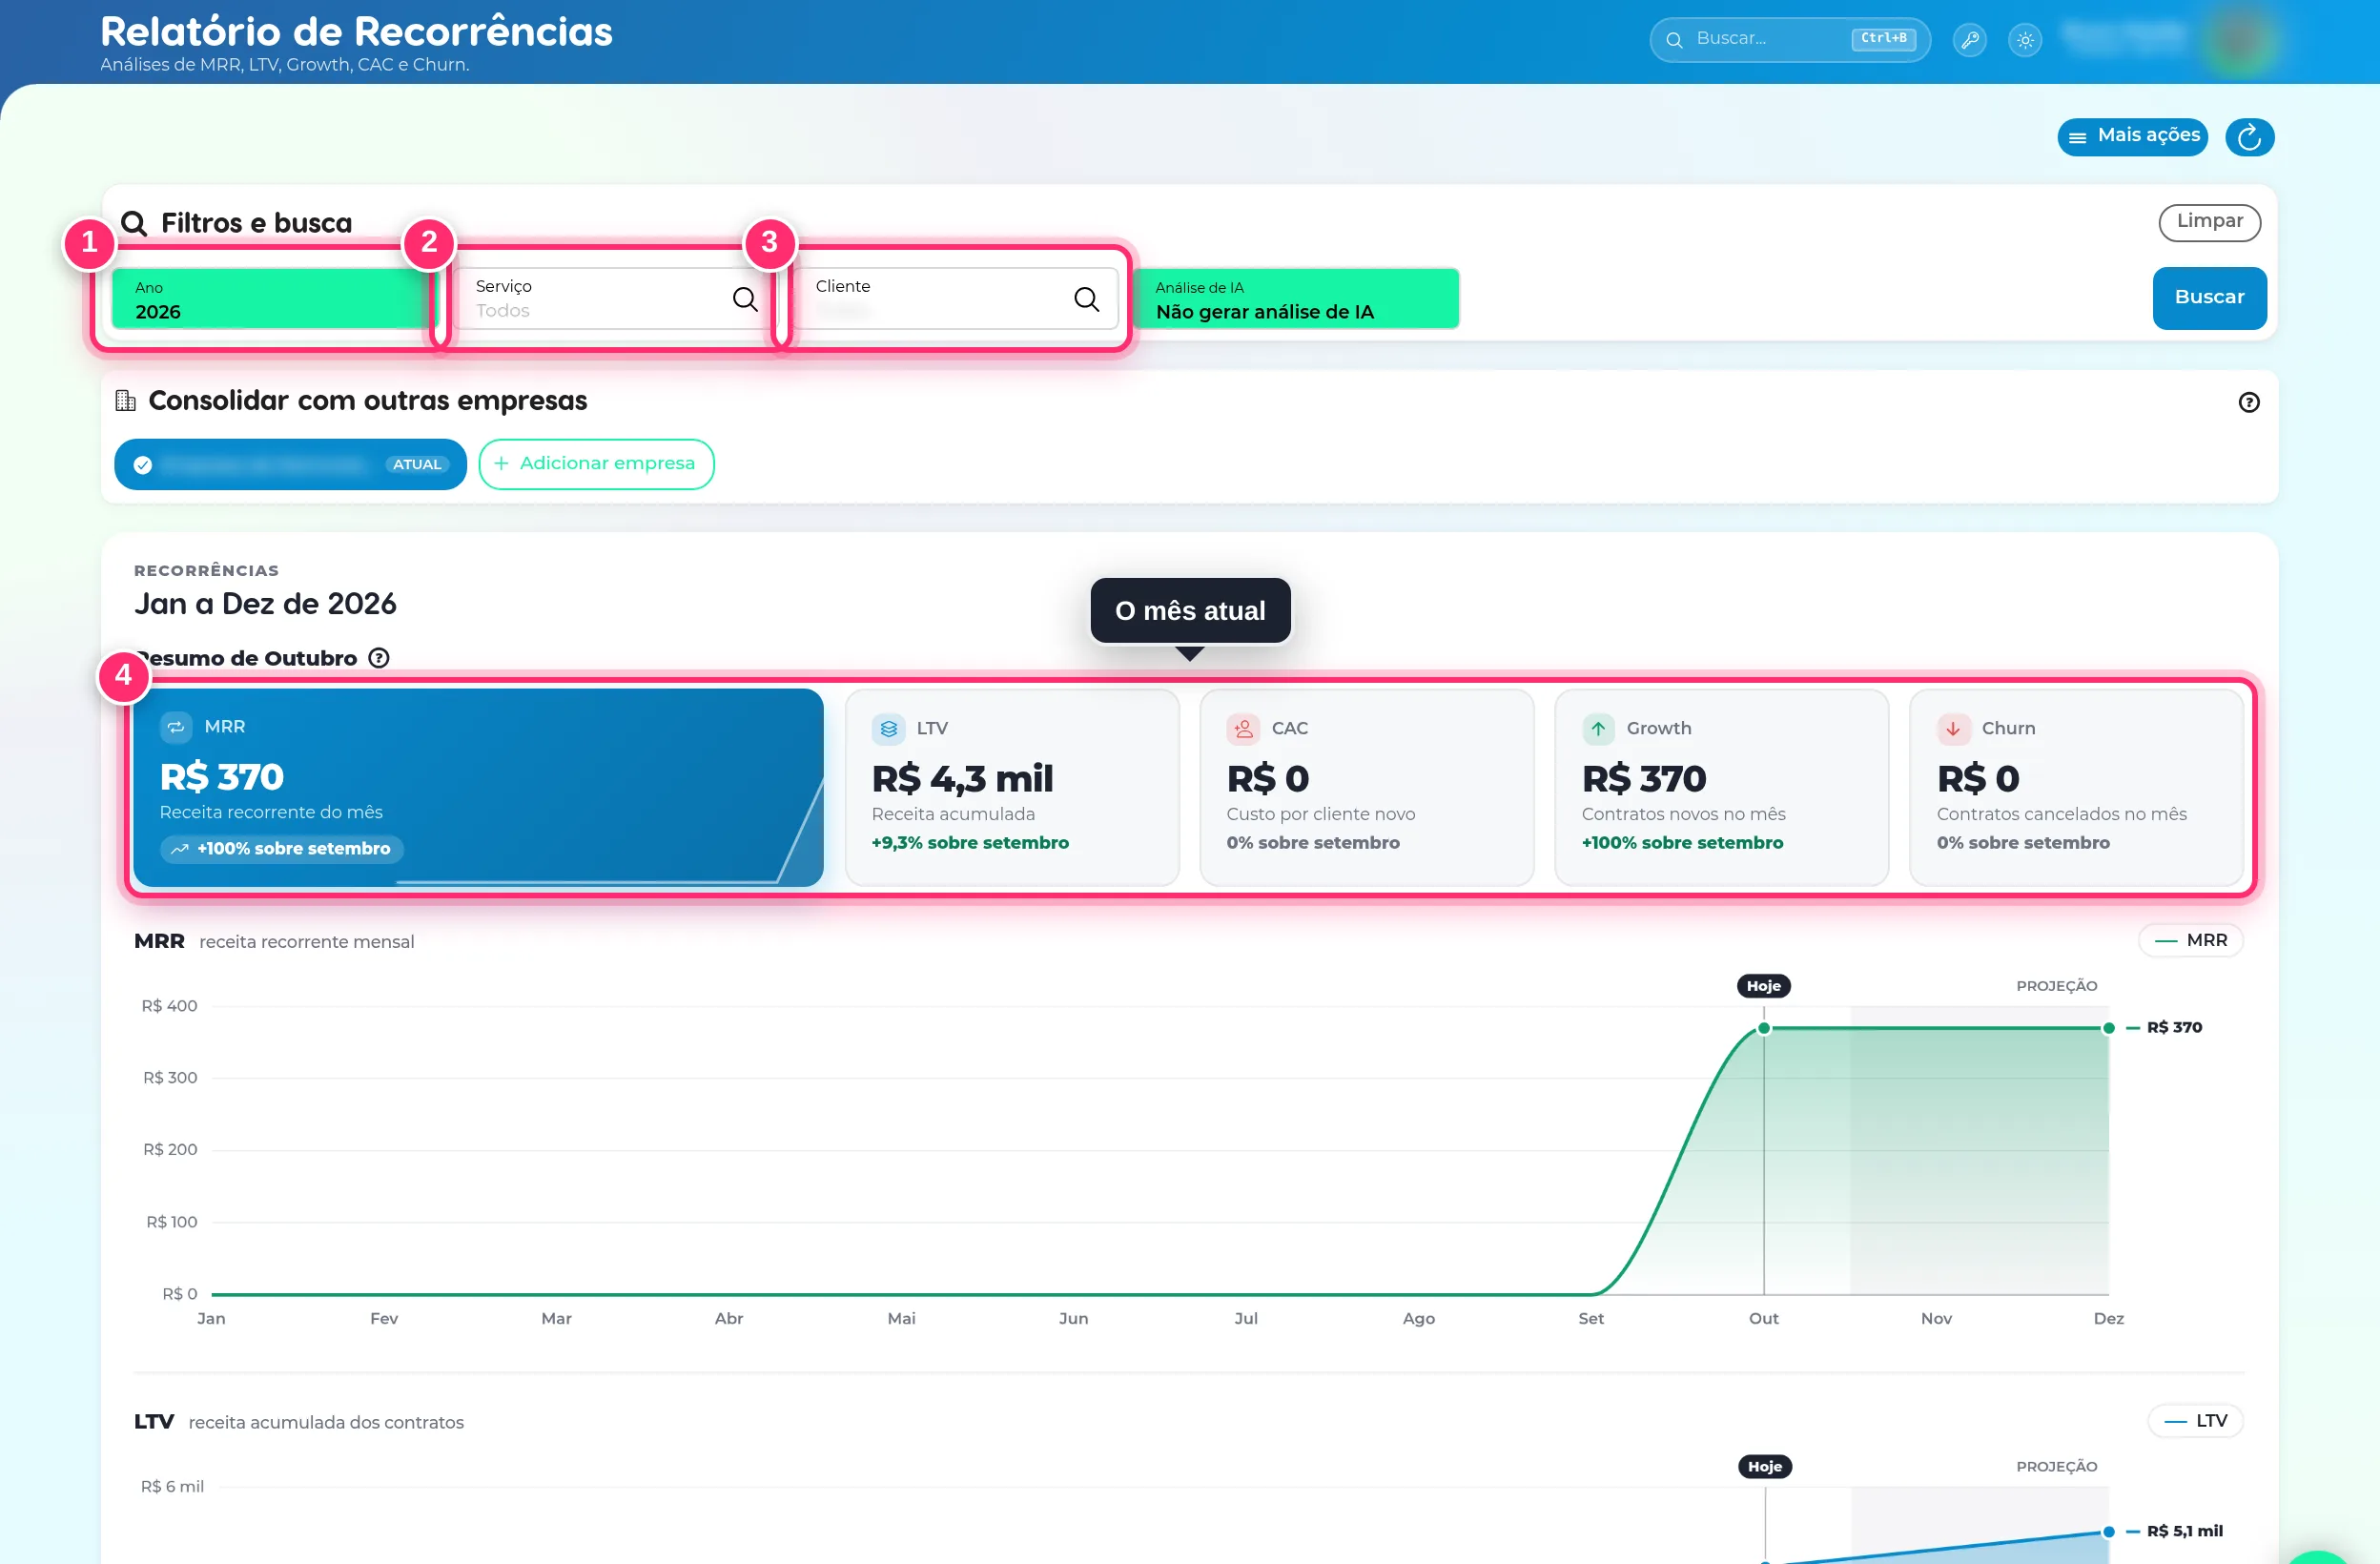Click the MRR card recurrence icon
Image resolution: width=2380 pixels, height=1564 pixels.
pyautogui.click(x=176, y=727)
